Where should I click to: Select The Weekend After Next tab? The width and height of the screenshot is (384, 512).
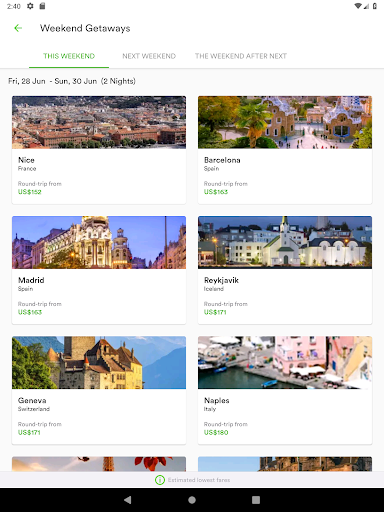coord(241,56)
